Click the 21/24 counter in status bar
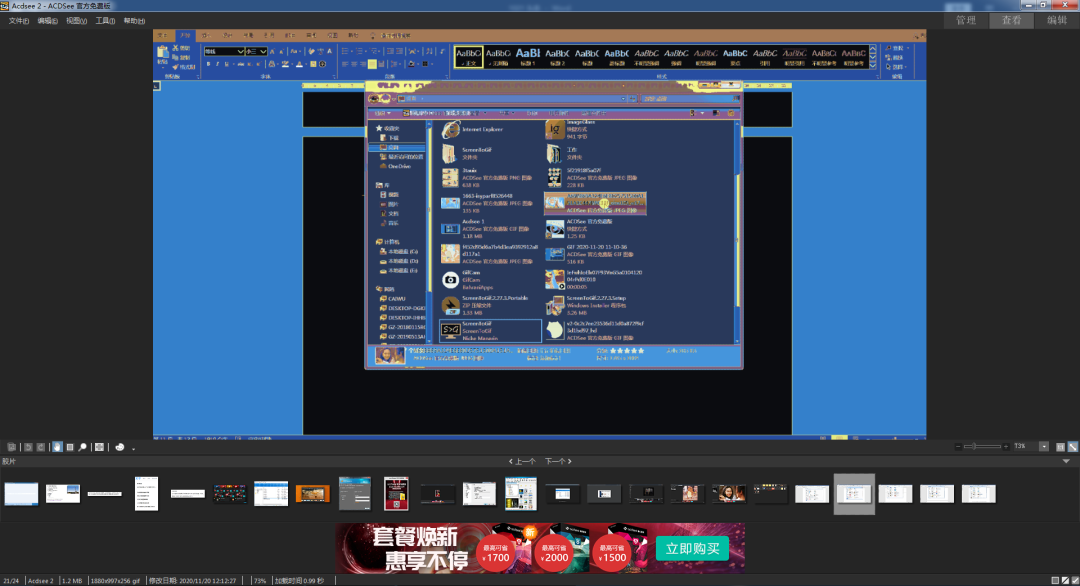Viewport: 1080px width, 586px height. (11, 580)
